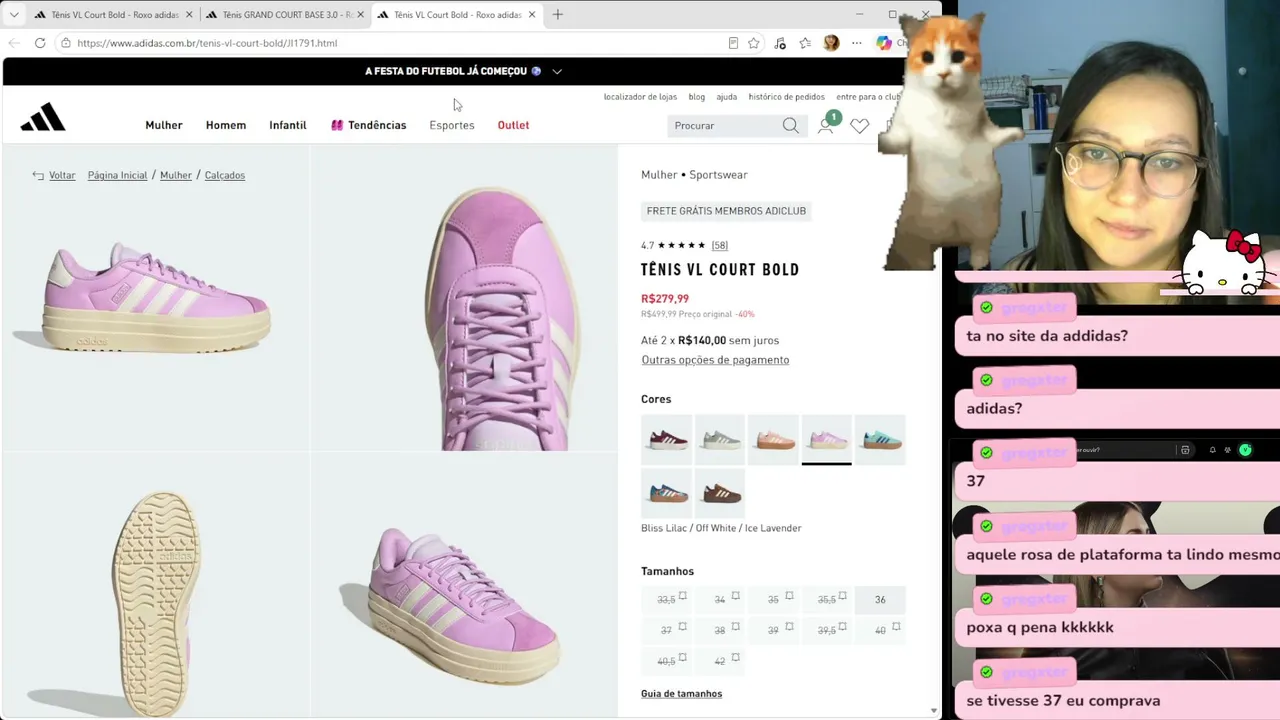This screenshot has height=720, width=1280.
Task: Click the notify bell for size 37
Action: [x=683, y=627]
